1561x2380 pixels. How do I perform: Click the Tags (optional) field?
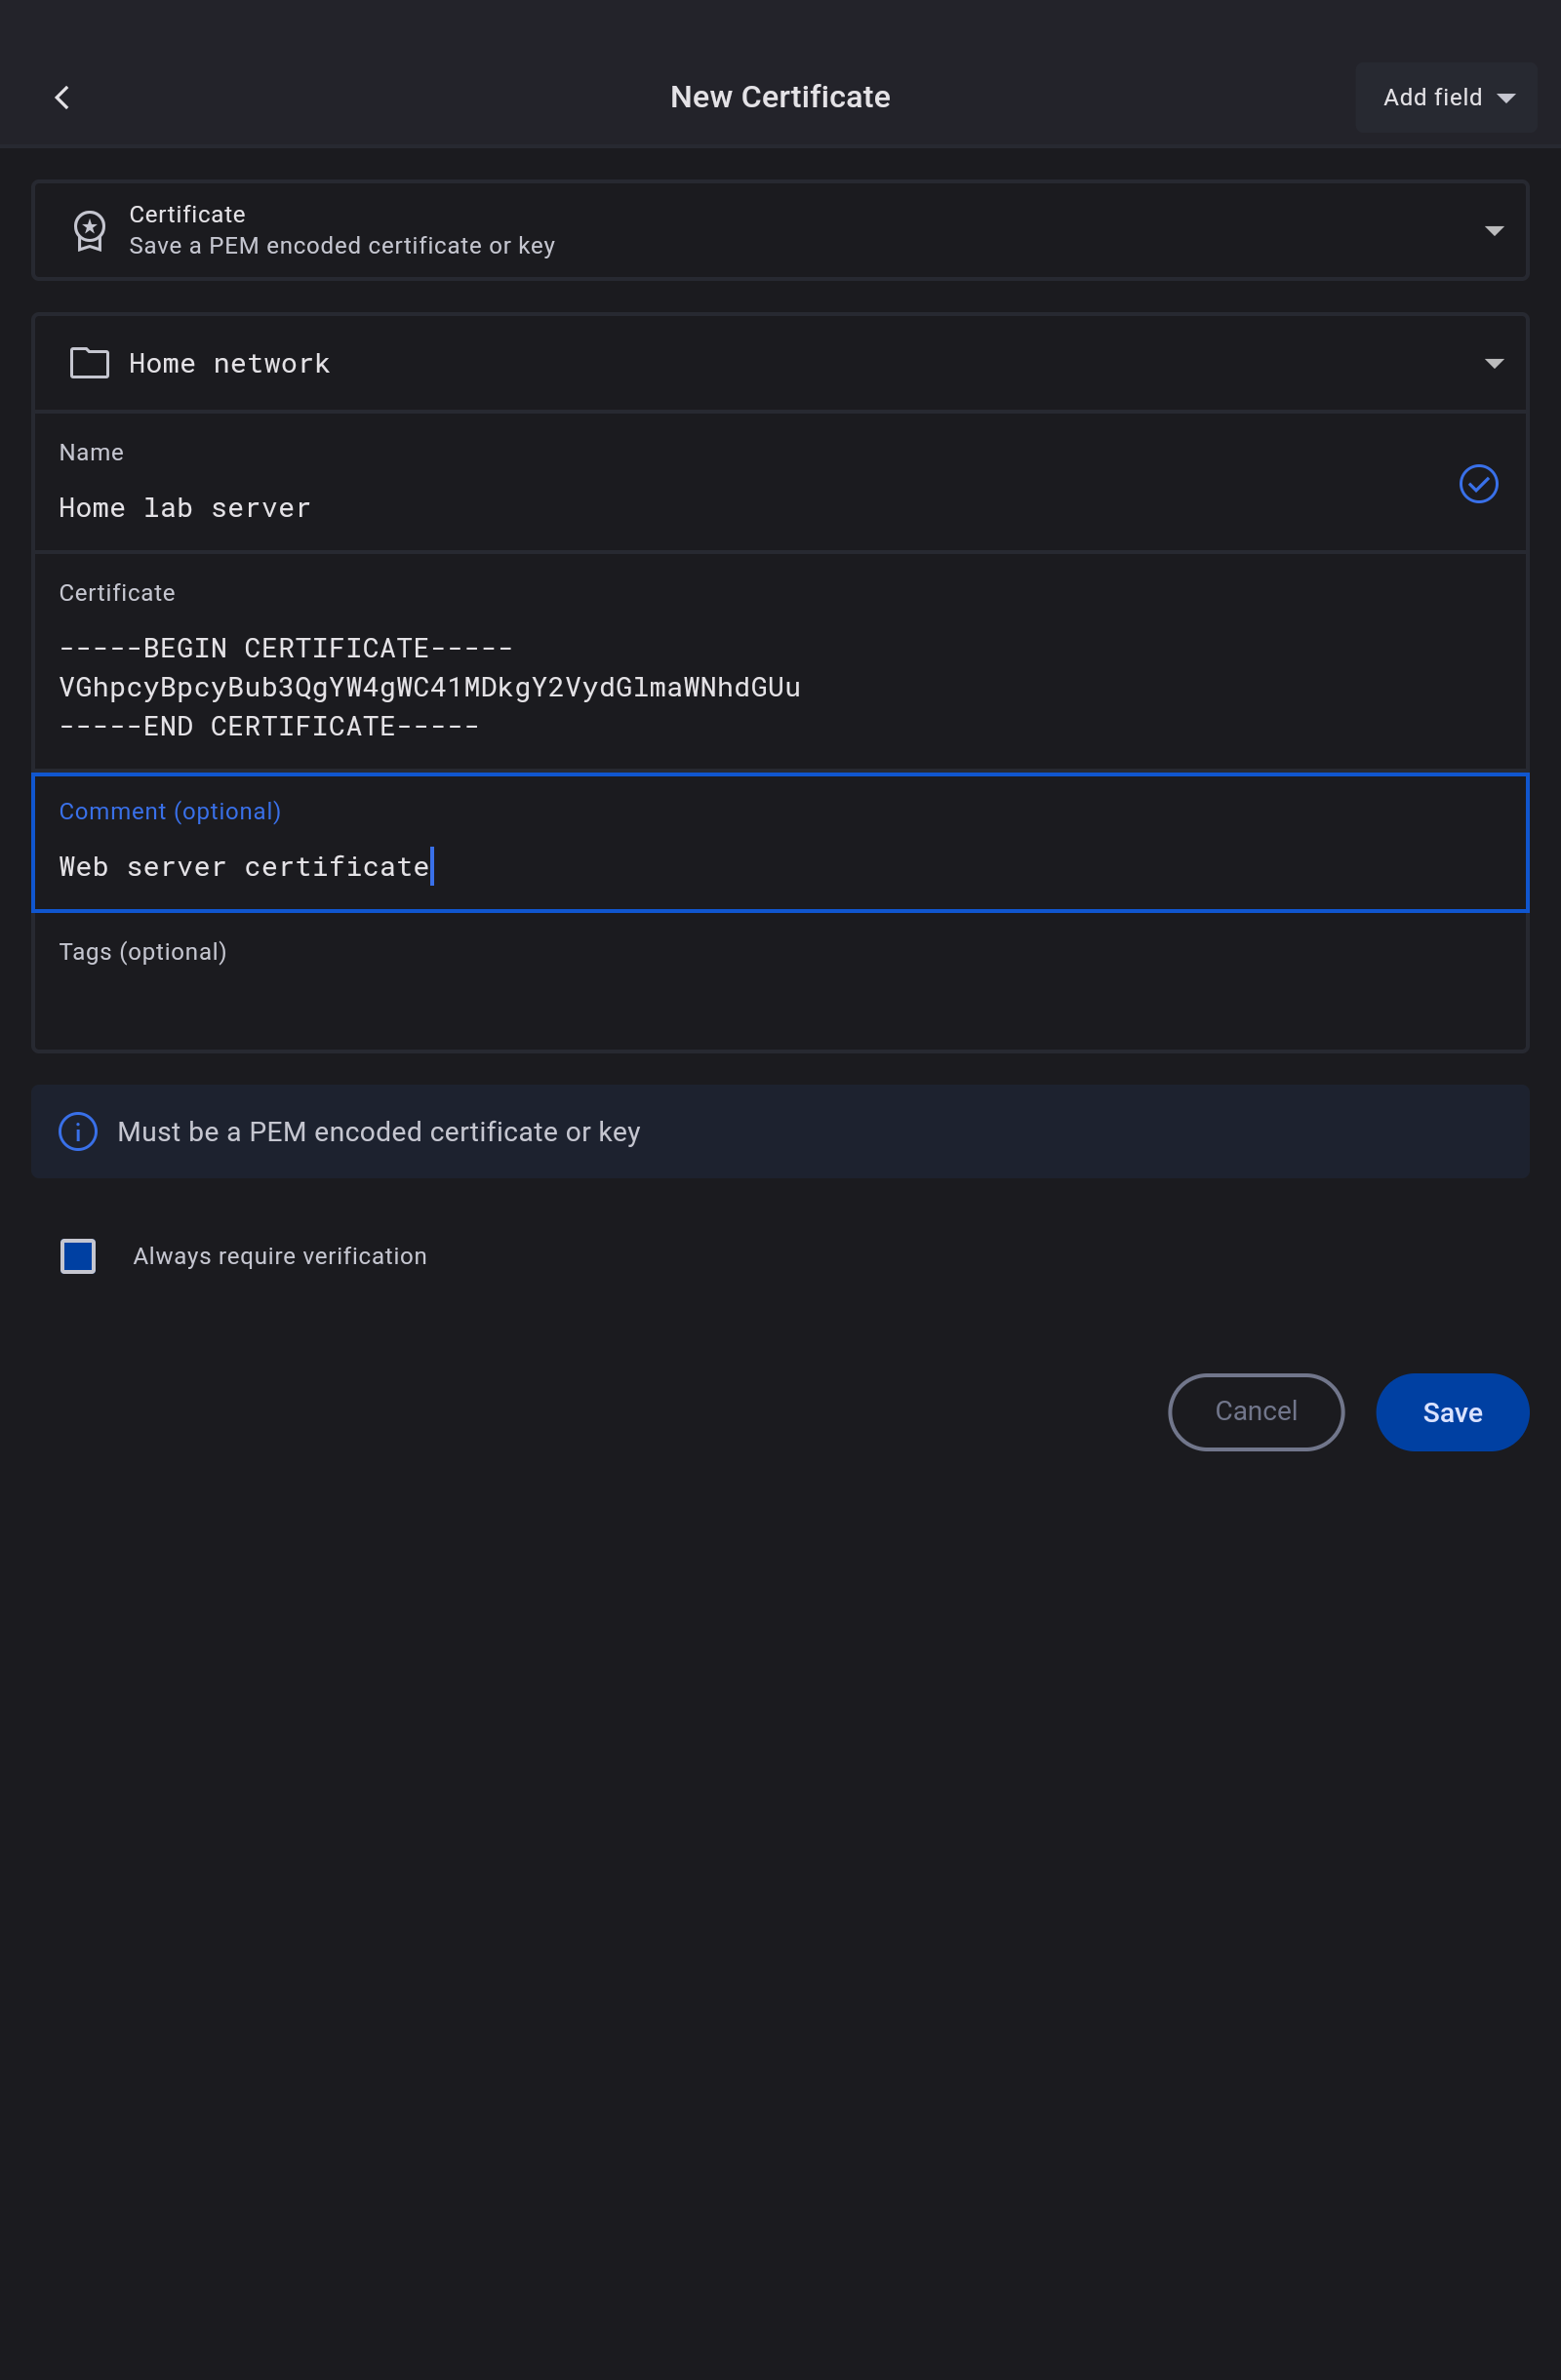(x=780, y=1003)
